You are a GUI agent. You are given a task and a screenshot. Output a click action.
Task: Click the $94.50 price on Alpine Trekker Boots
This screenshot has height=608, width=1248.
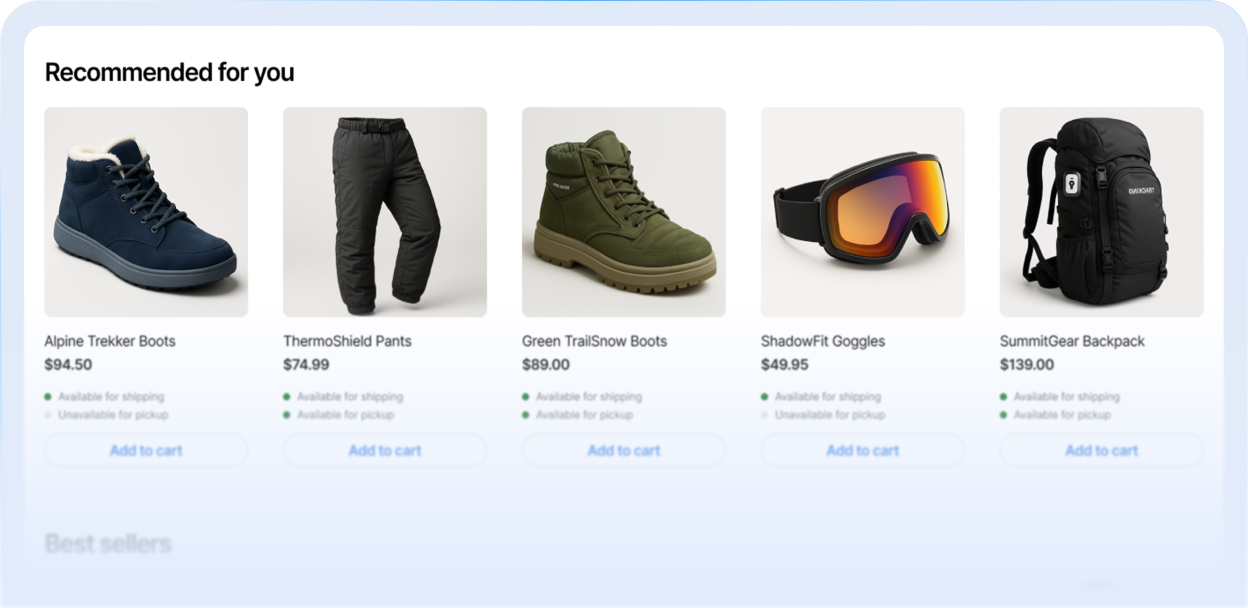68,365
